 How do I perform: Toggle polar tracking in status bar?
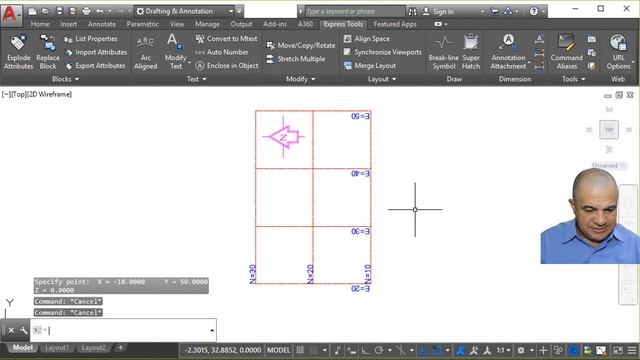click(379, 350)
